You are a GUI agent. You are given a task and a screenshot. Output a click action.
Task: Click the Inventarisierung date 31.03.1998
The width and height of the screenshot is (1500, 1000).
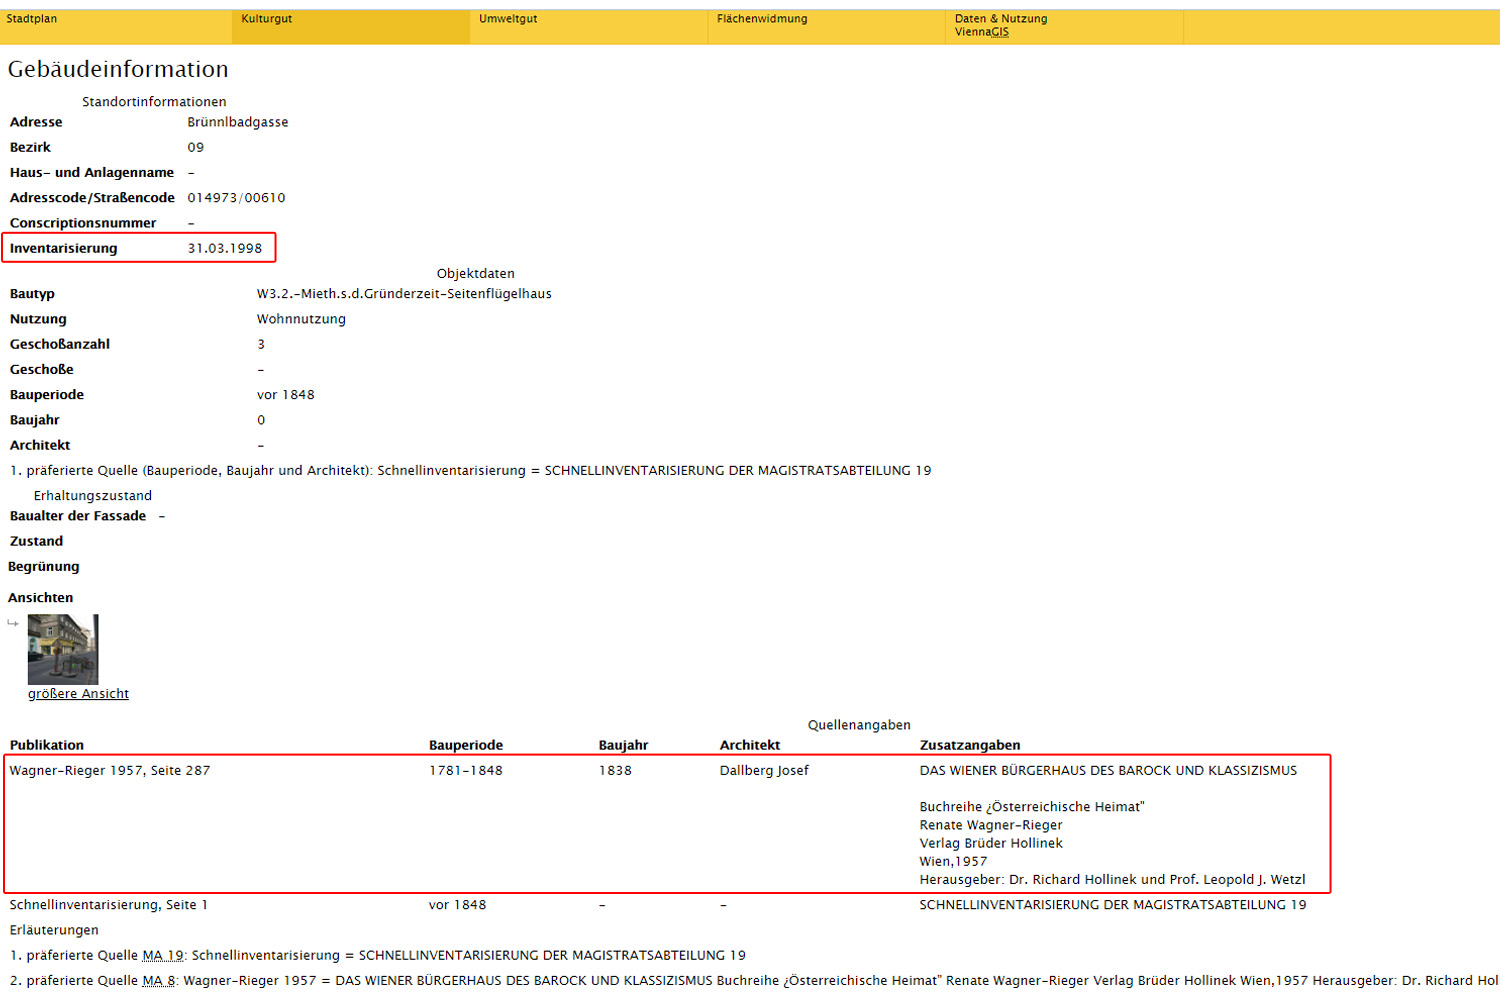tap(225, 248)
